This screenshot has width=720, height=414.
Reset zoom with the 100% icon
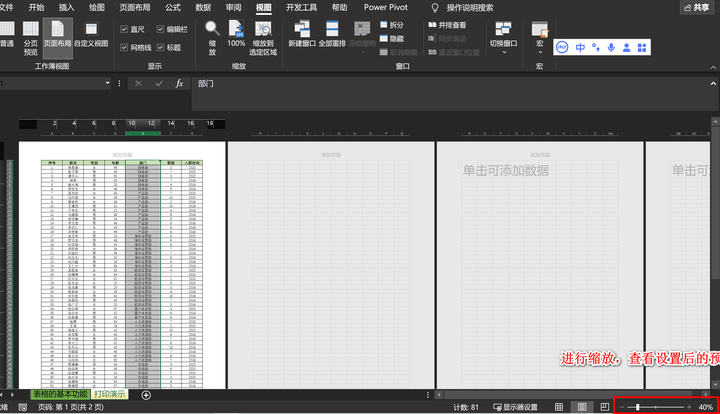point(236,34)
